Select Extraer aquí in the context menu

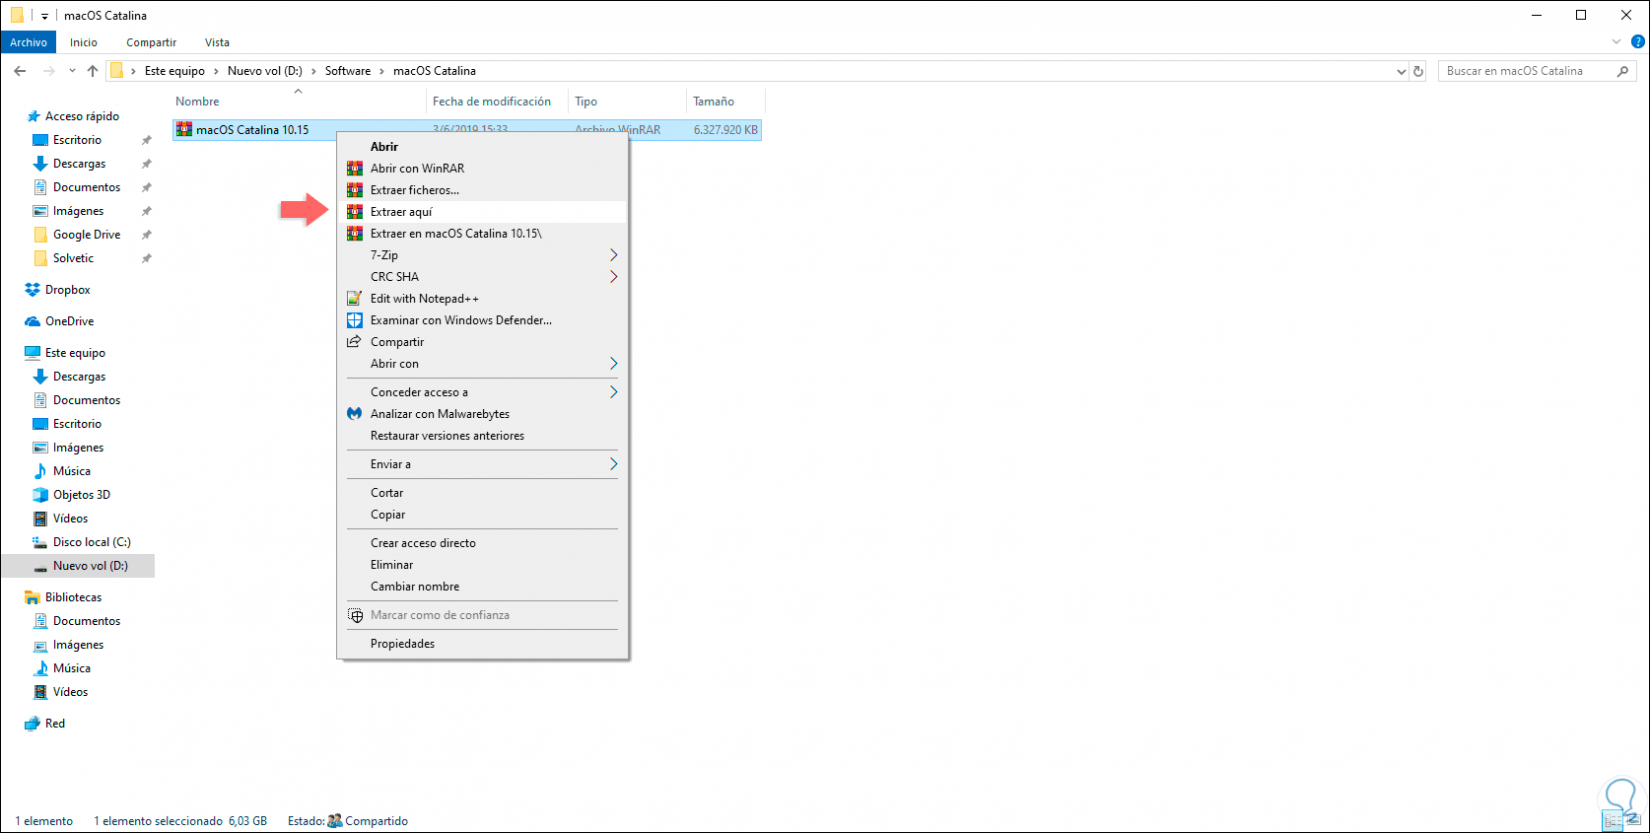(482, 212)
